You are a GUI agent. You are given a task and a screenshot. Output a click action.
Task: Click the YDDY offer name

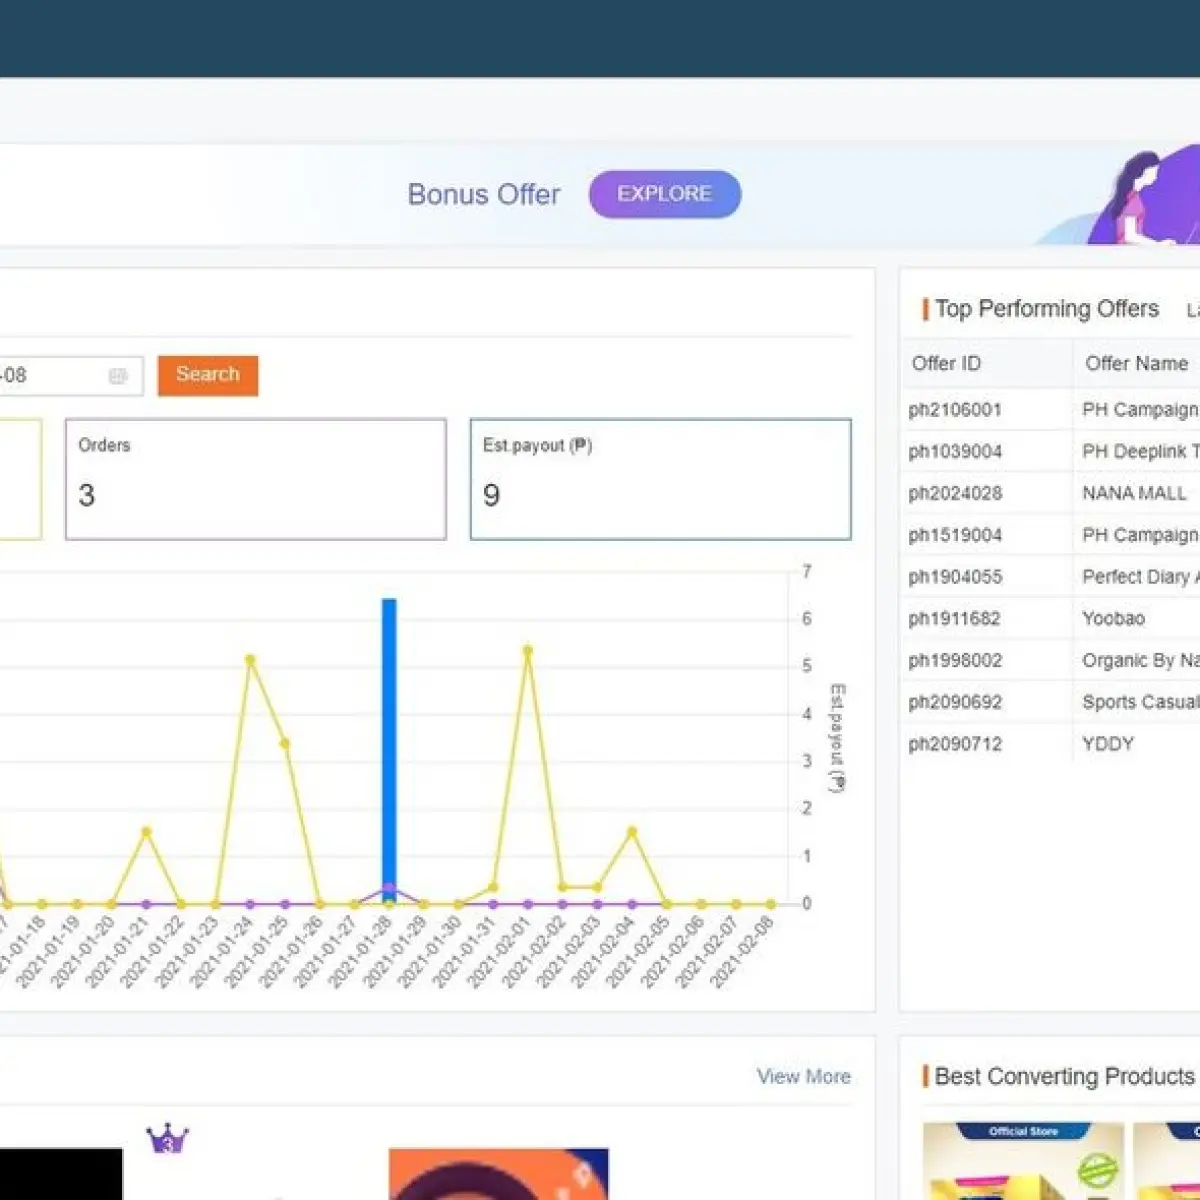1108,744
